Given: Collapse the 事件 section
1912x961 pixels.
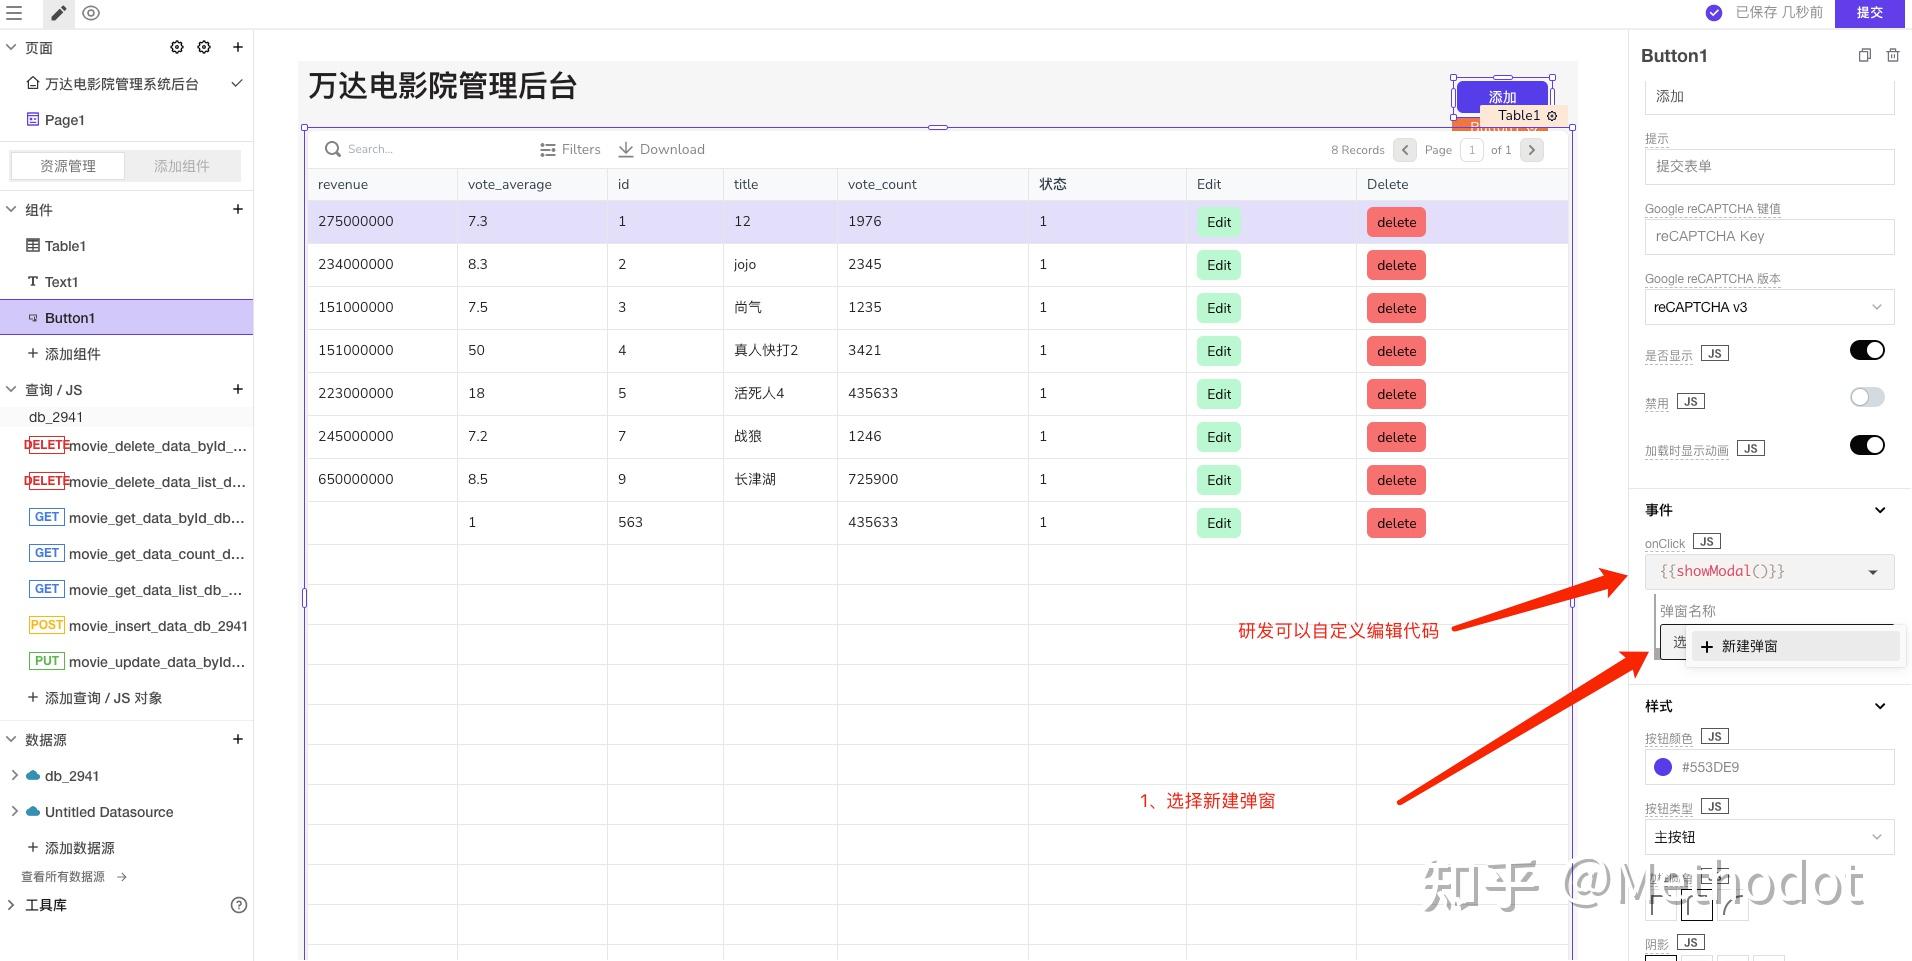Looking at the screenshot, I should (1880, 510).
